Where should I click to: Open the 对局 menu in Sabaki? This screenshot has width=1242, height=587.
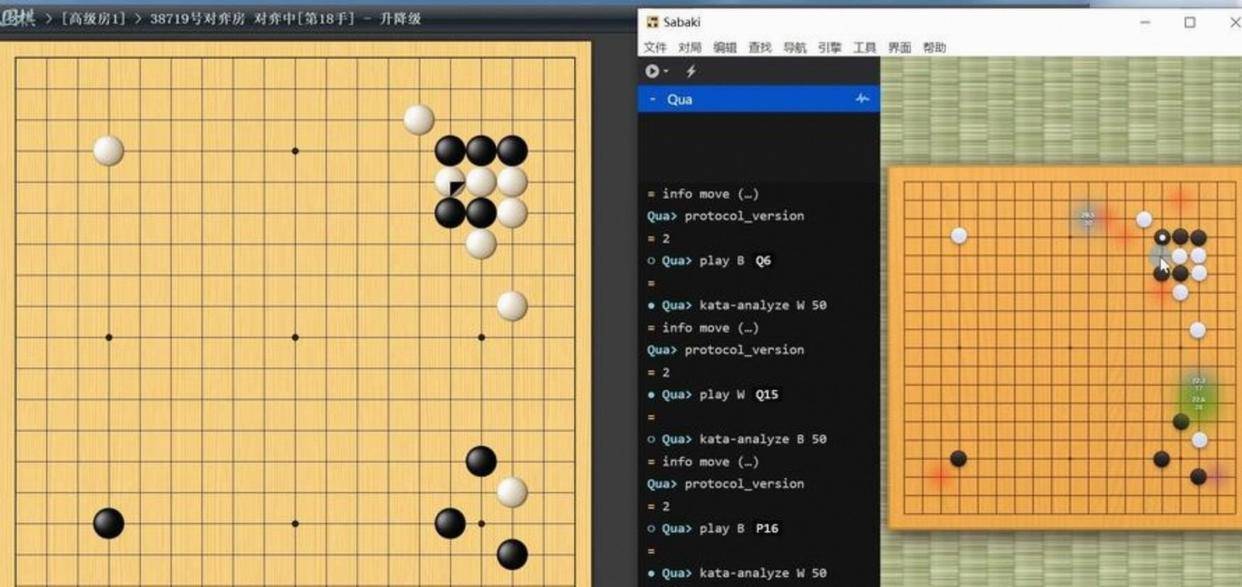[x=689, y=47]
